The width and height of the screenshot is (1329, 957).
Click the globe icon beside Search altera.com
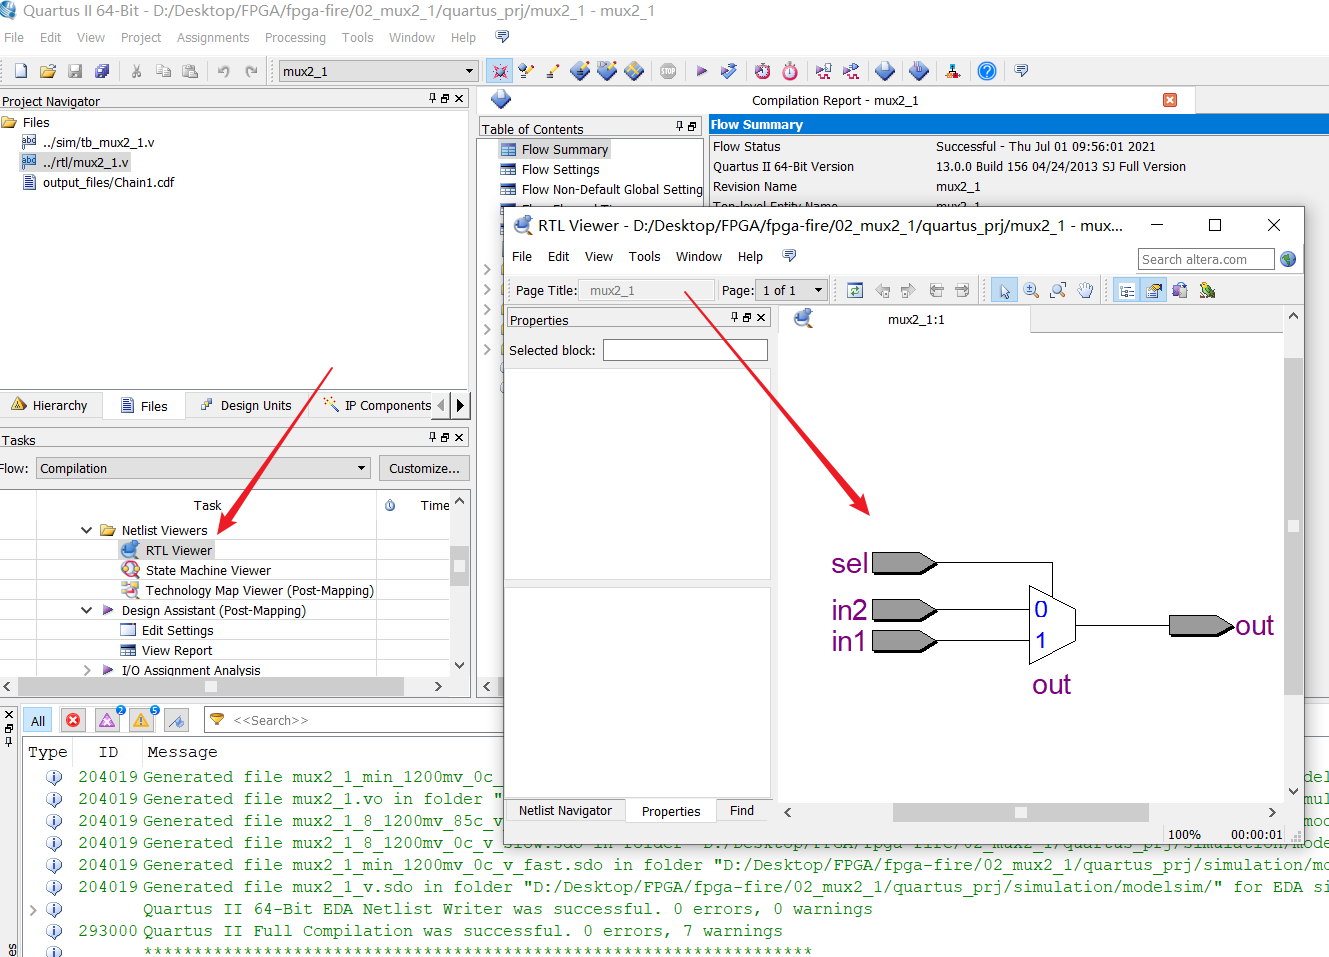(1288, 259)
